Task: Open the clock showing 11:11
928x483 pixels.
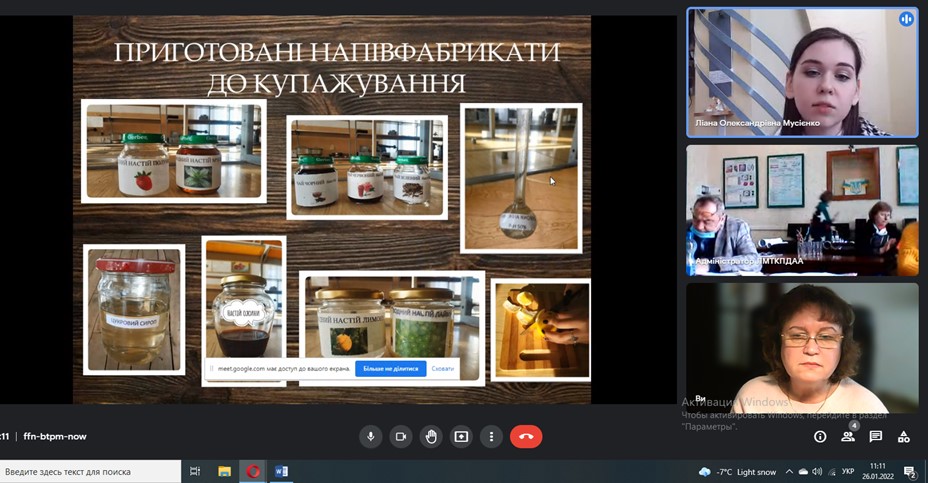Action: tap(878, 471)
